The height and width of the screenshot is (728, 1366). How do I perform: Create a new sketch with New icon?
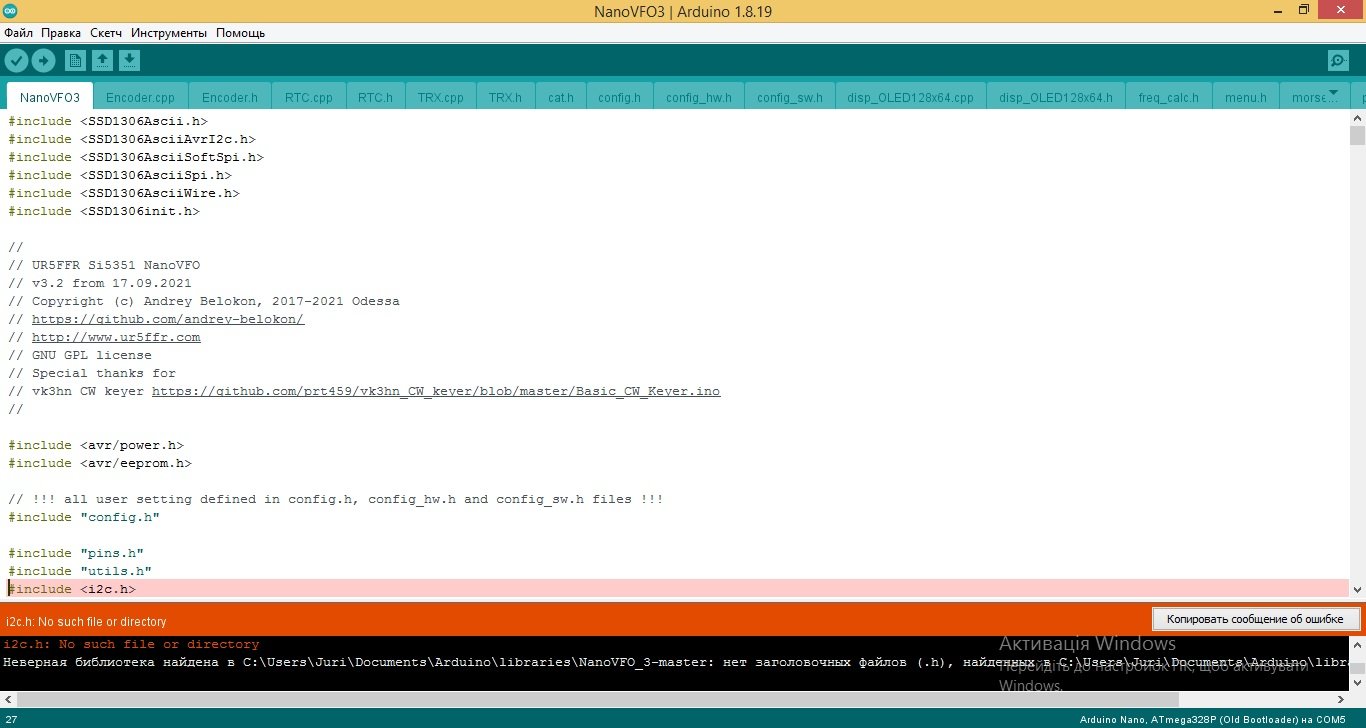point(75,61)
